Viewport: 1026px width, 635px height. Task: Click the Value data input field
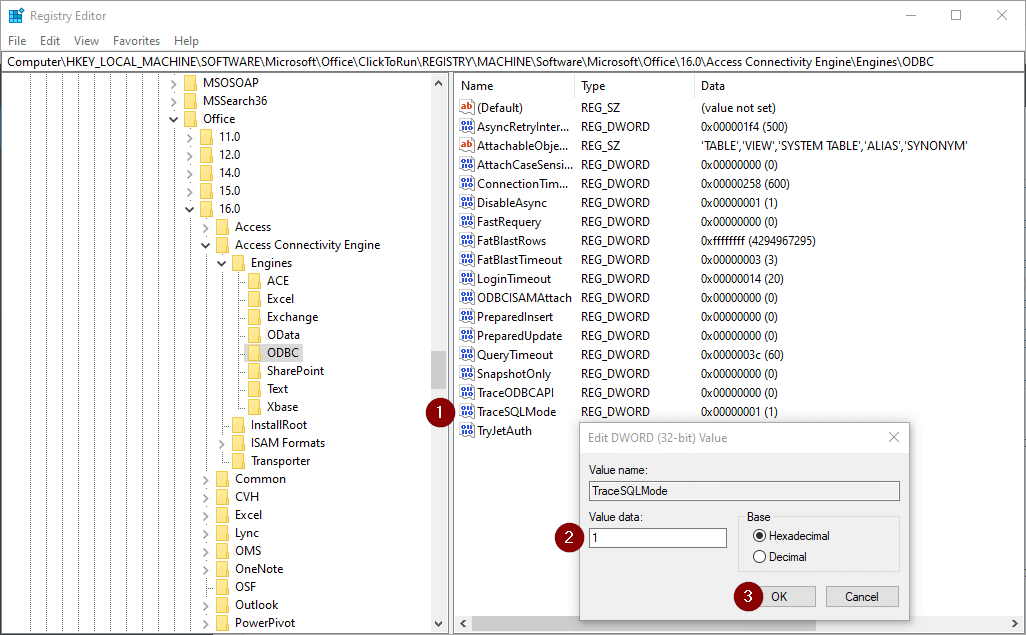click(658, 538)
